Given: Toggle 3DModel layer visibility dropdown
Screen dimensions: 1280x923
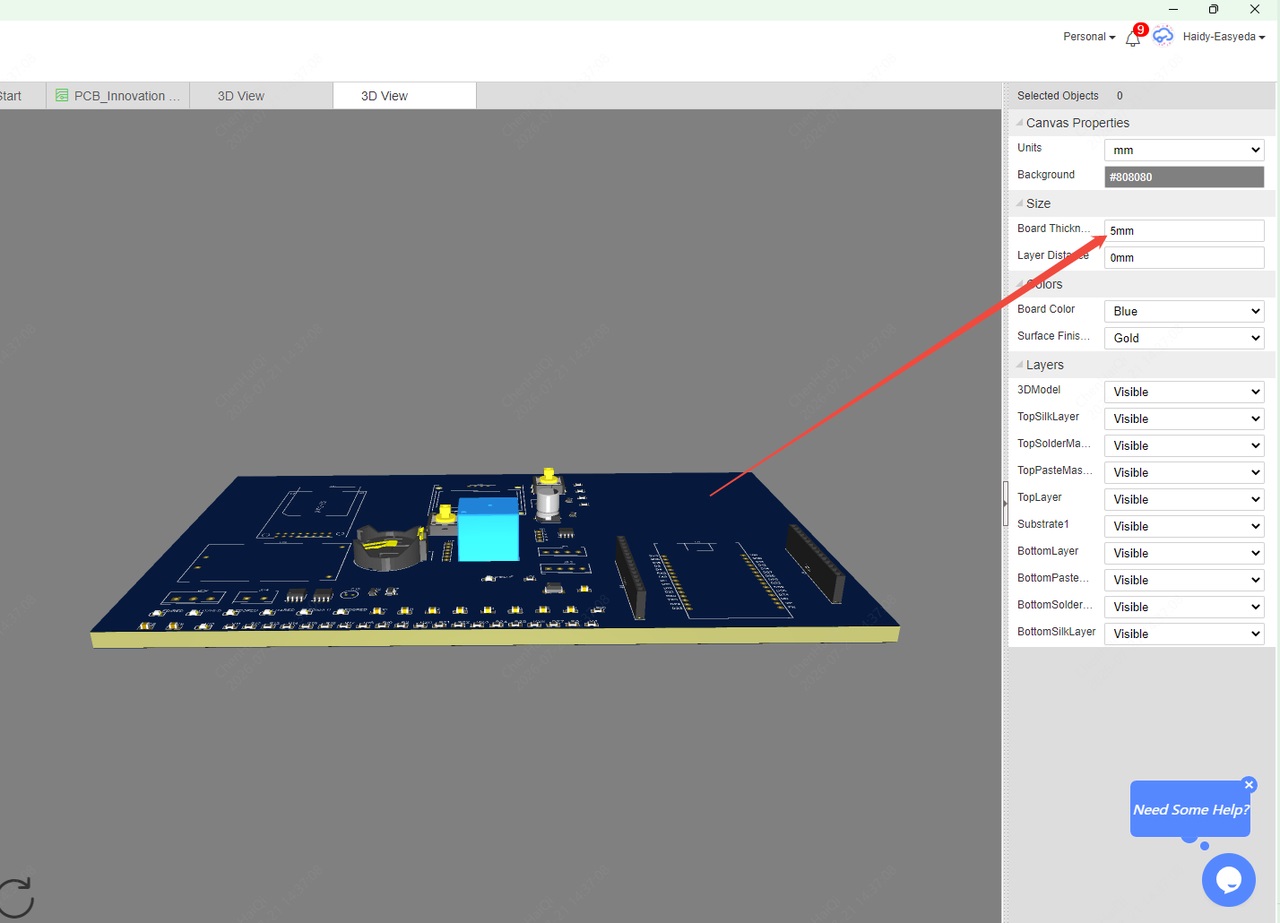Looking at the screenshot, I should (x=1184, y=392).
